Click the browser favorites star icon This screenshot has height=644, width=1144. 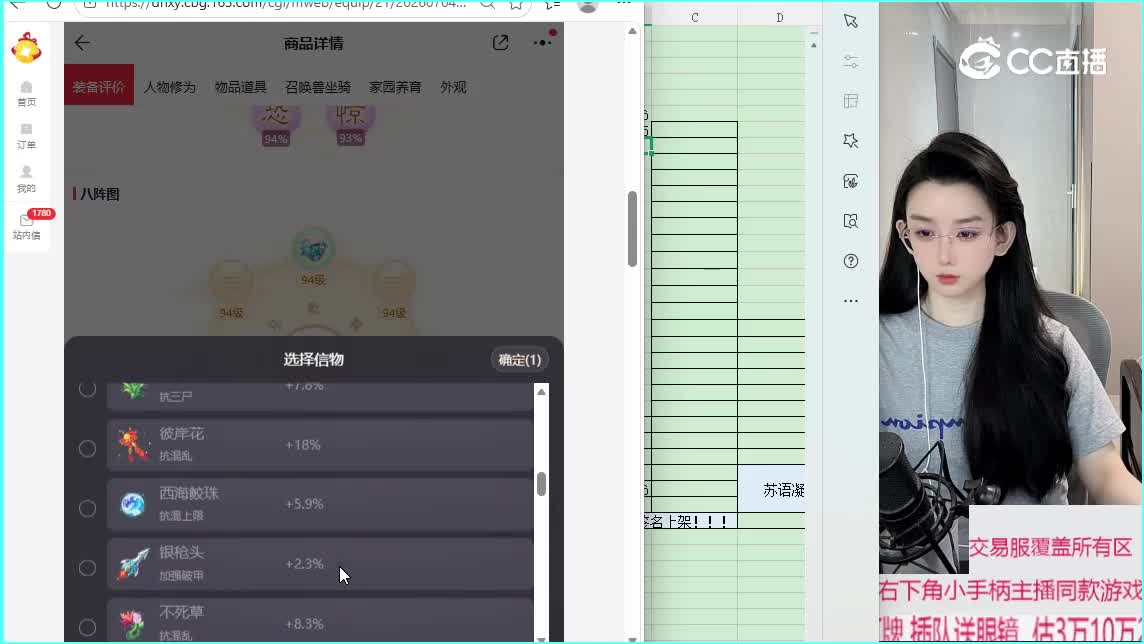[x=516, y=4]
